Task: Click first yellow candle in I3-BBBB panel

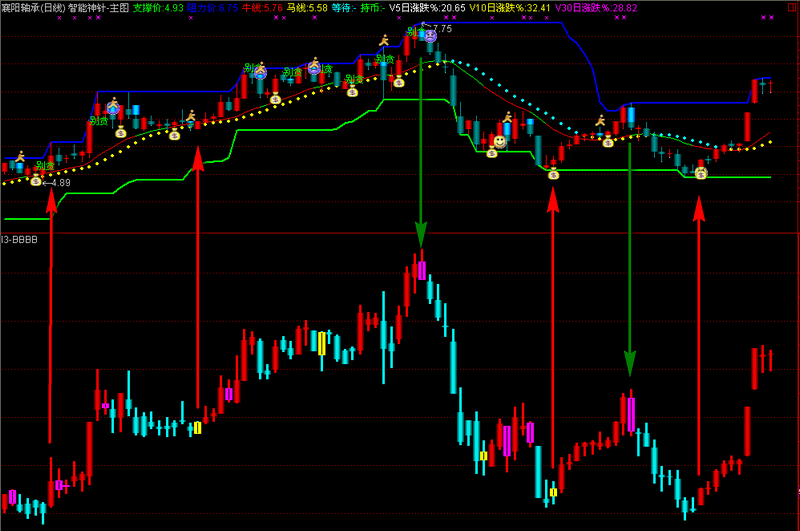Action: tap(197, 428)
